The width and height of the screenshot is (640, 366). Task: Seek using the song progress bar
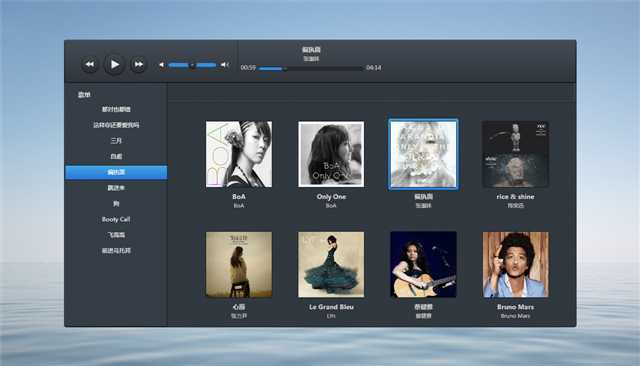[x=311, y=69]
